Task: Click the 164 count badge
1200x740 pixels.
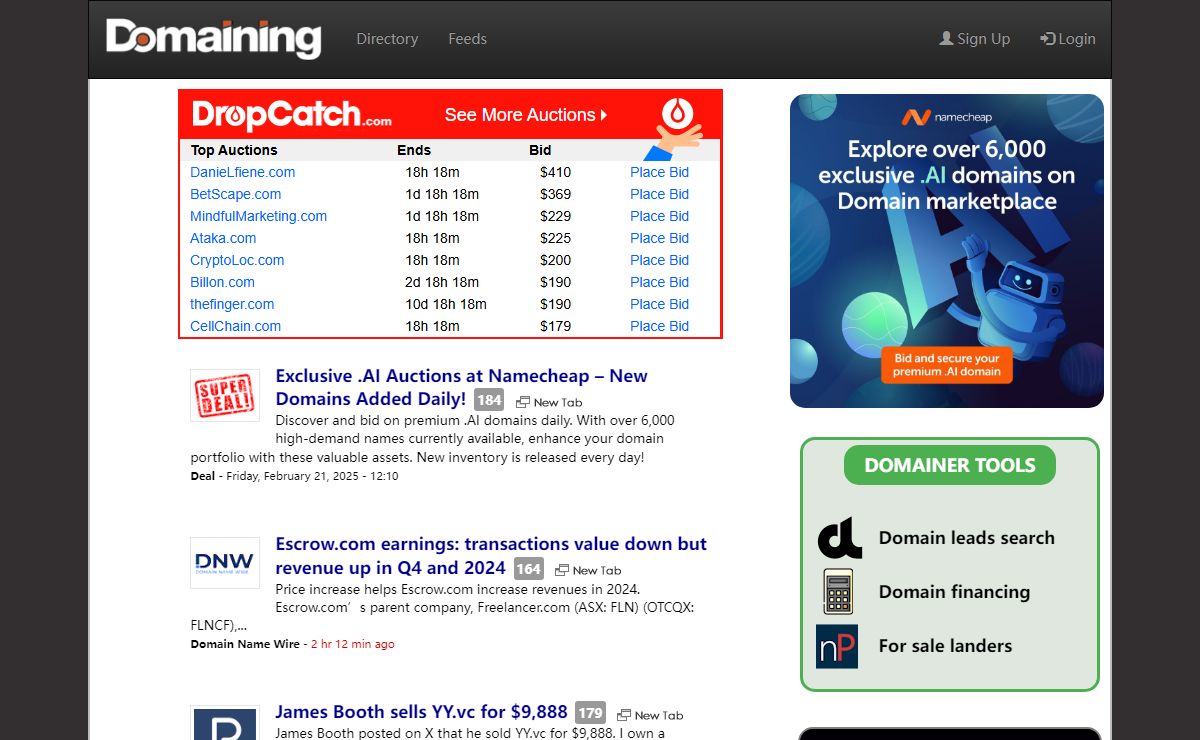Action: point(529,569)
